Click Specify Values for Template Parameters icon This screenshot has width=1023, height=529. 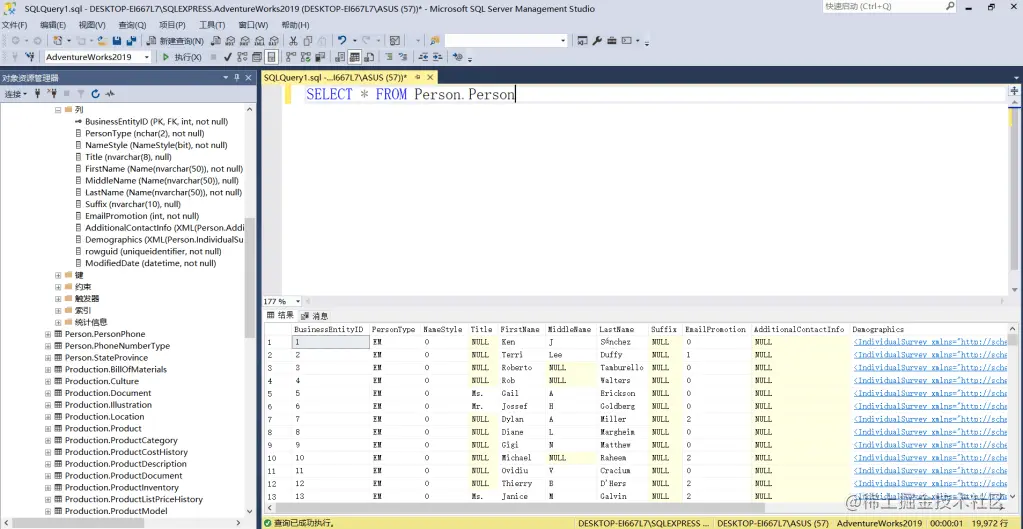click(x=457, y=57)
